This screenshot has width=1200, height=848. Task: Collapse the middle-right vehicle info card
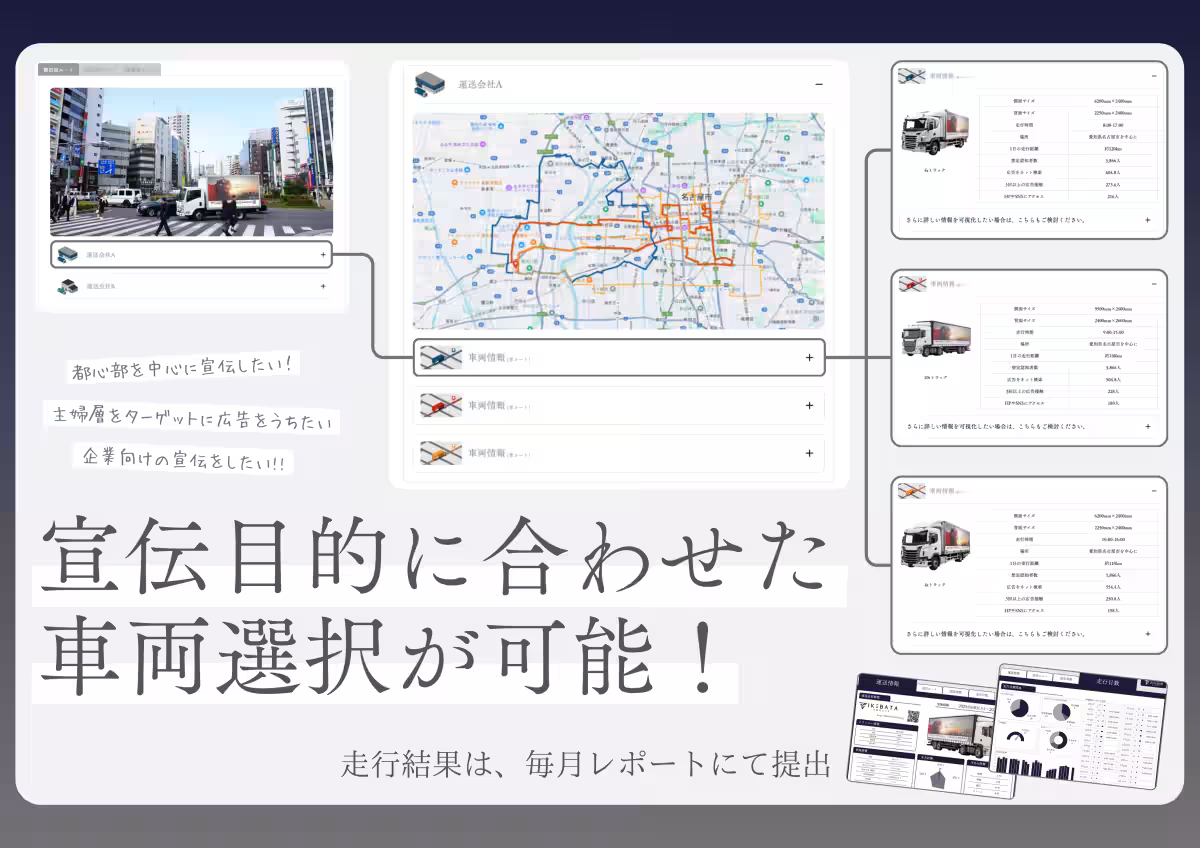click(x=1154, y=285)
